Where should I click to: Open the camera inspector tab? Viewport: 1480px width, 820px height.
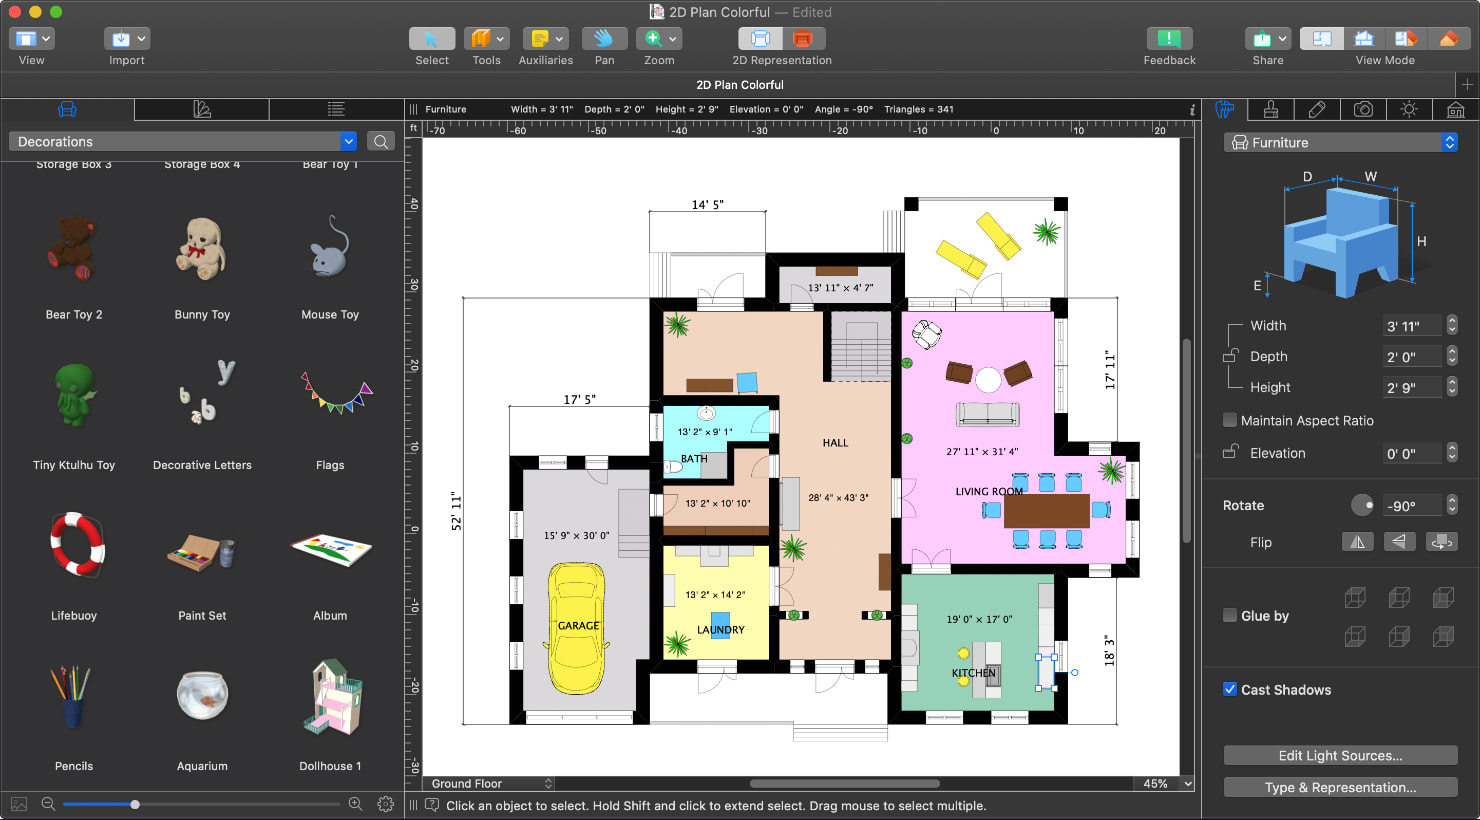[x=1363, y=109]
